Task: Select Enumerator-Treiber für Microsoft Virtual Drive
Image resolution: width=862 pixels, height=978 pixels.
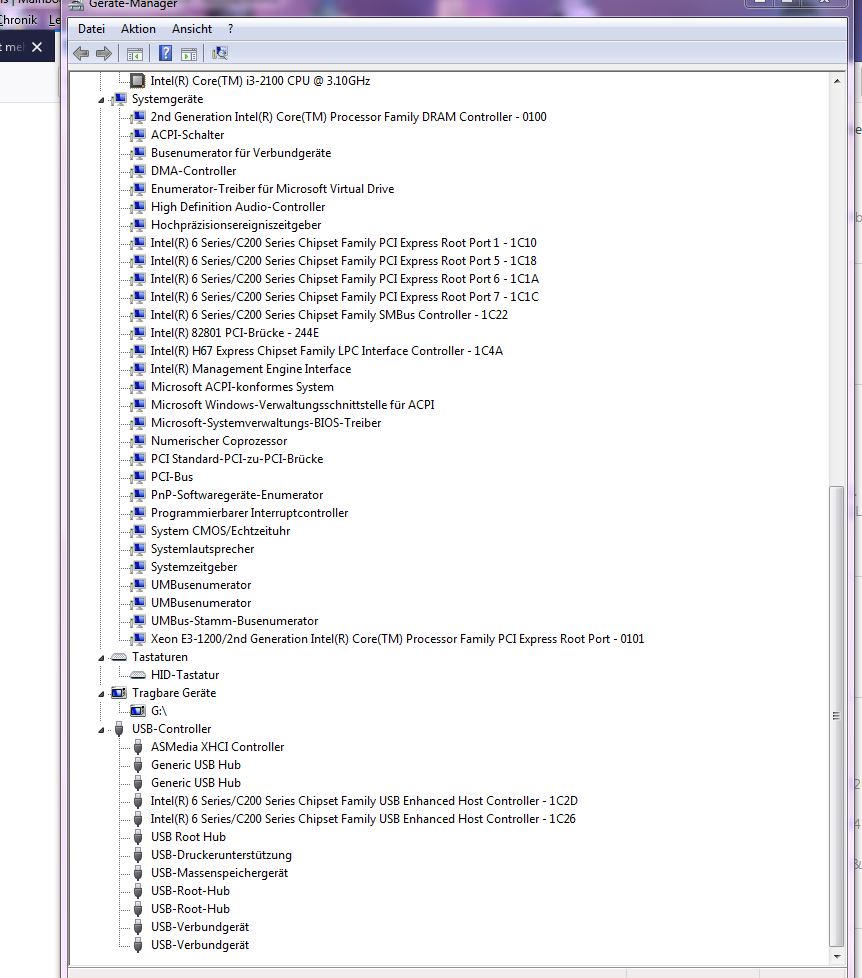Action: 273,189
